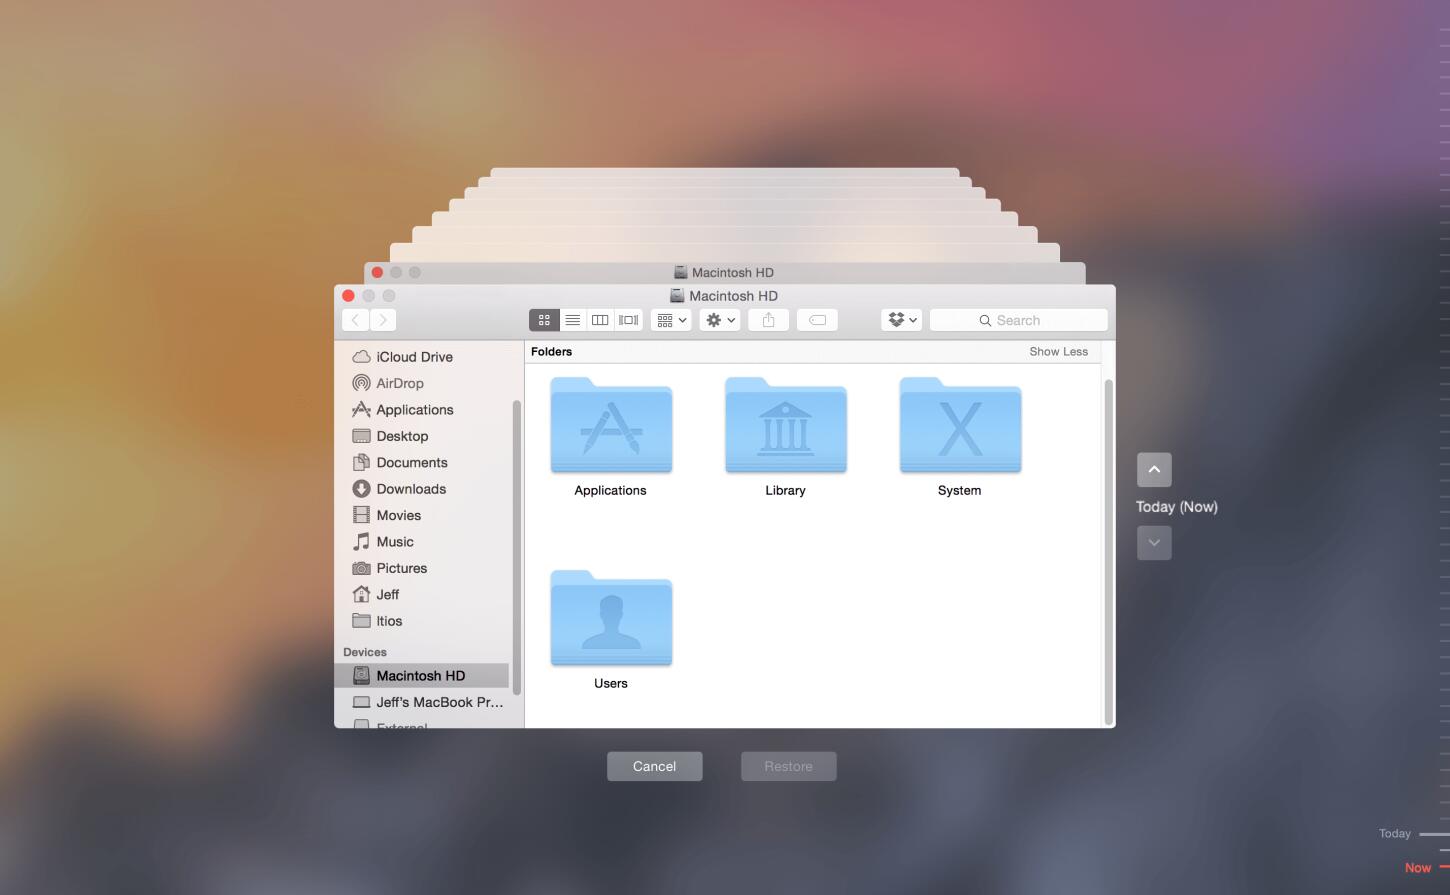Click Show Less in Folders header
Image resolution: width=1450 pixels, height=895 pixels.
(x=1058, y=352)
